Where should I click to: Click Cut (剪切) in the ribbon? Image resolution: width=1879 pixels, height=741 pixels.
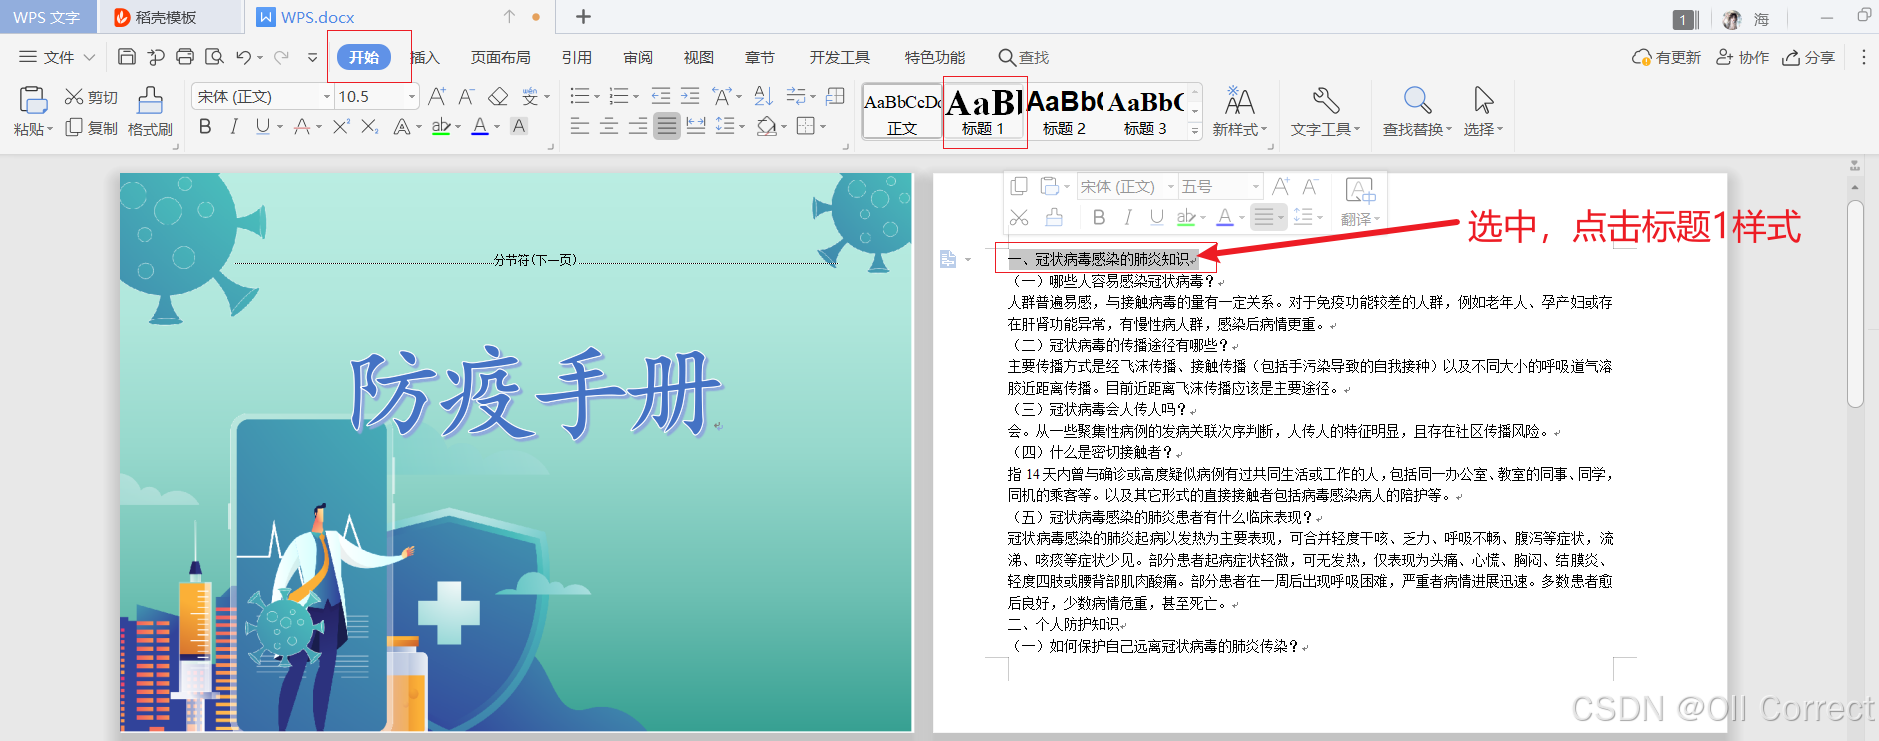[91, 97]
